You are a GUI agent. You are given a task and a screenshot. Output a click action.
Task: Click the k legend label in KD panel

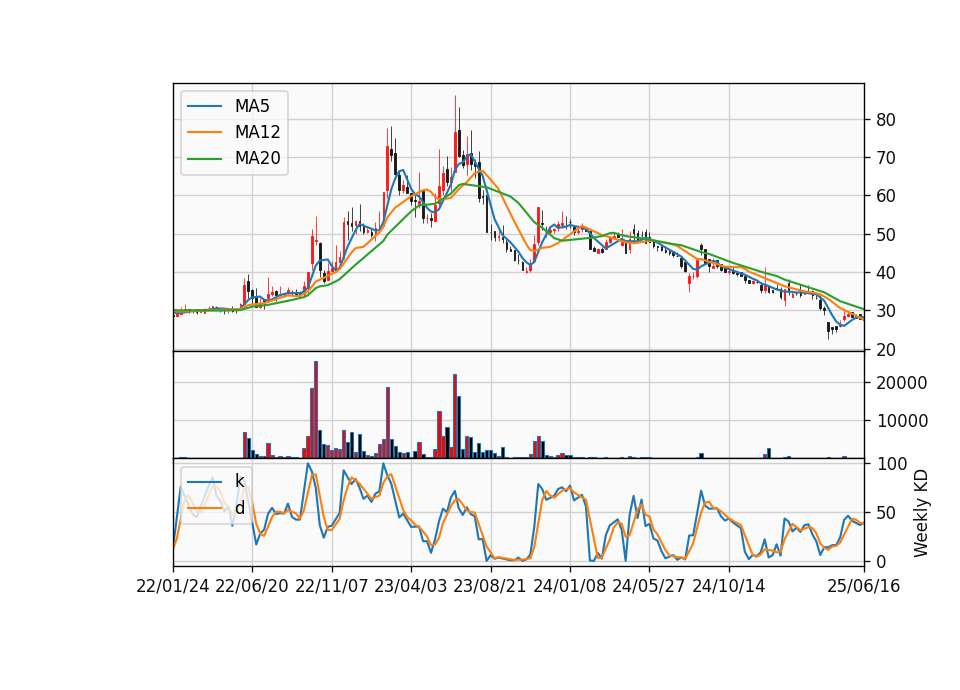[x=239, y=481]
